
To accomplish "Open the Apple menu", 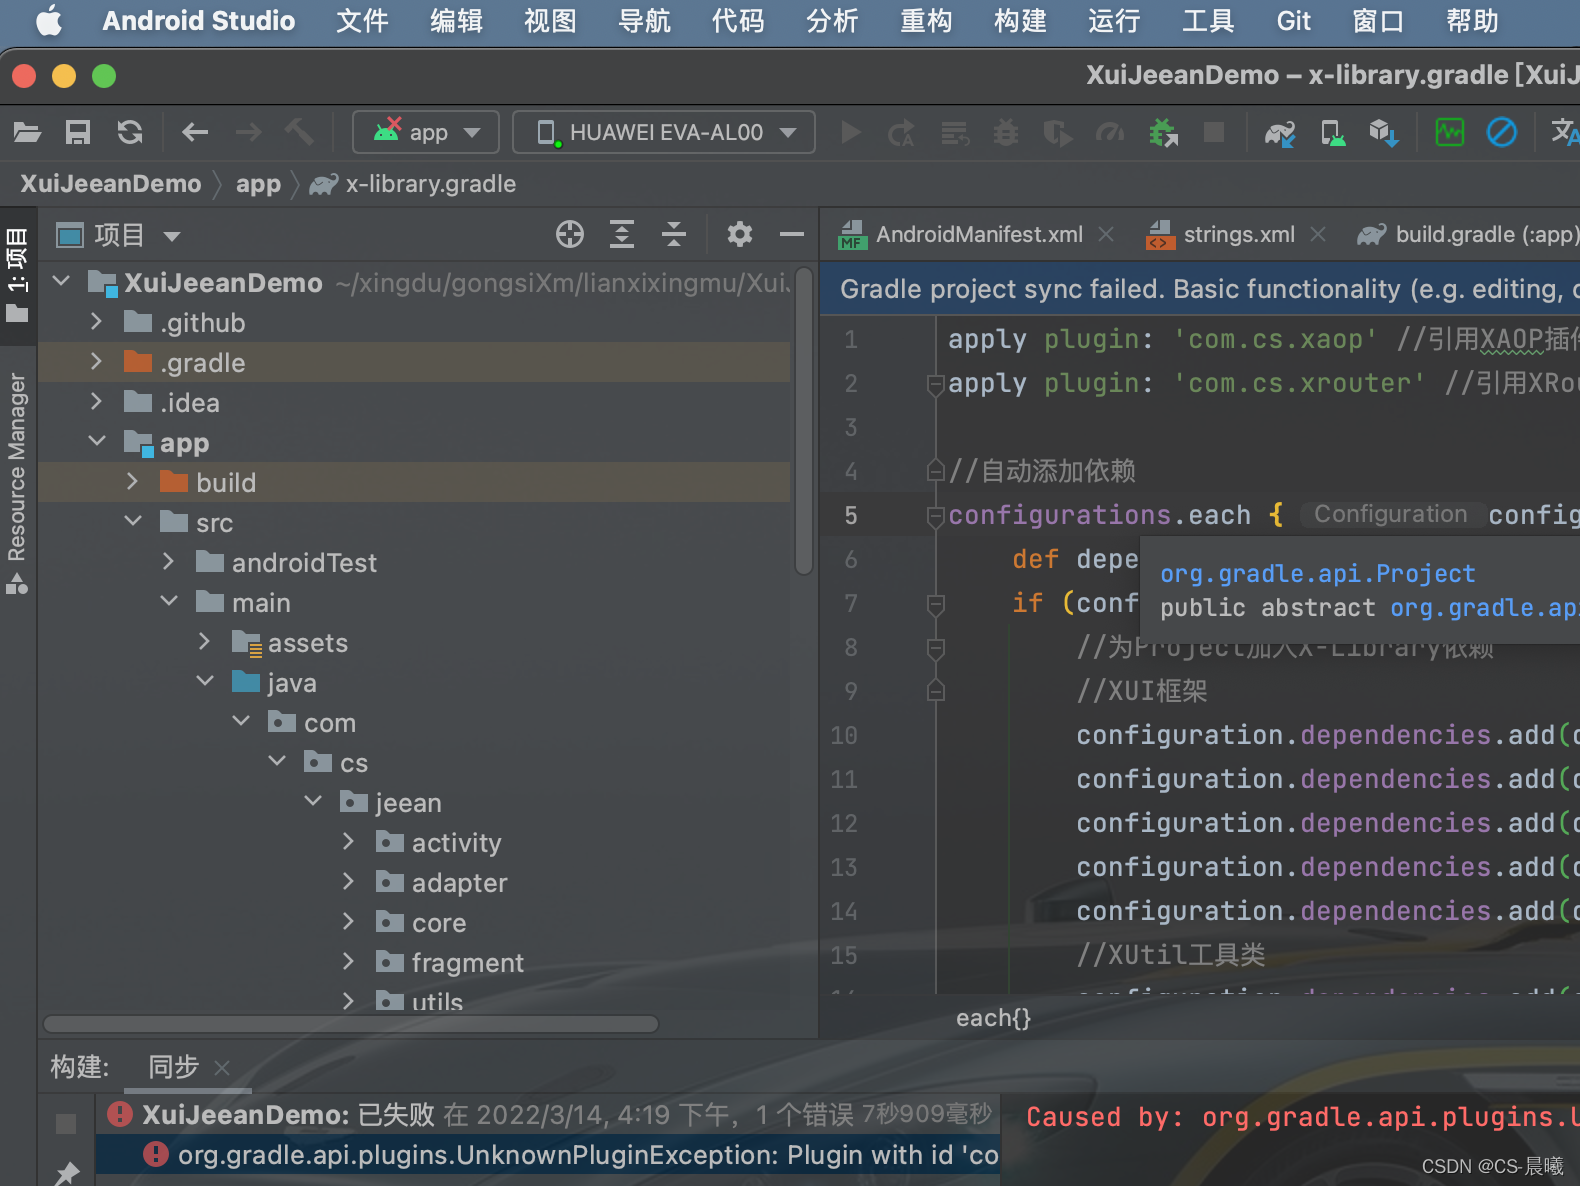I will tap(49, 21).
